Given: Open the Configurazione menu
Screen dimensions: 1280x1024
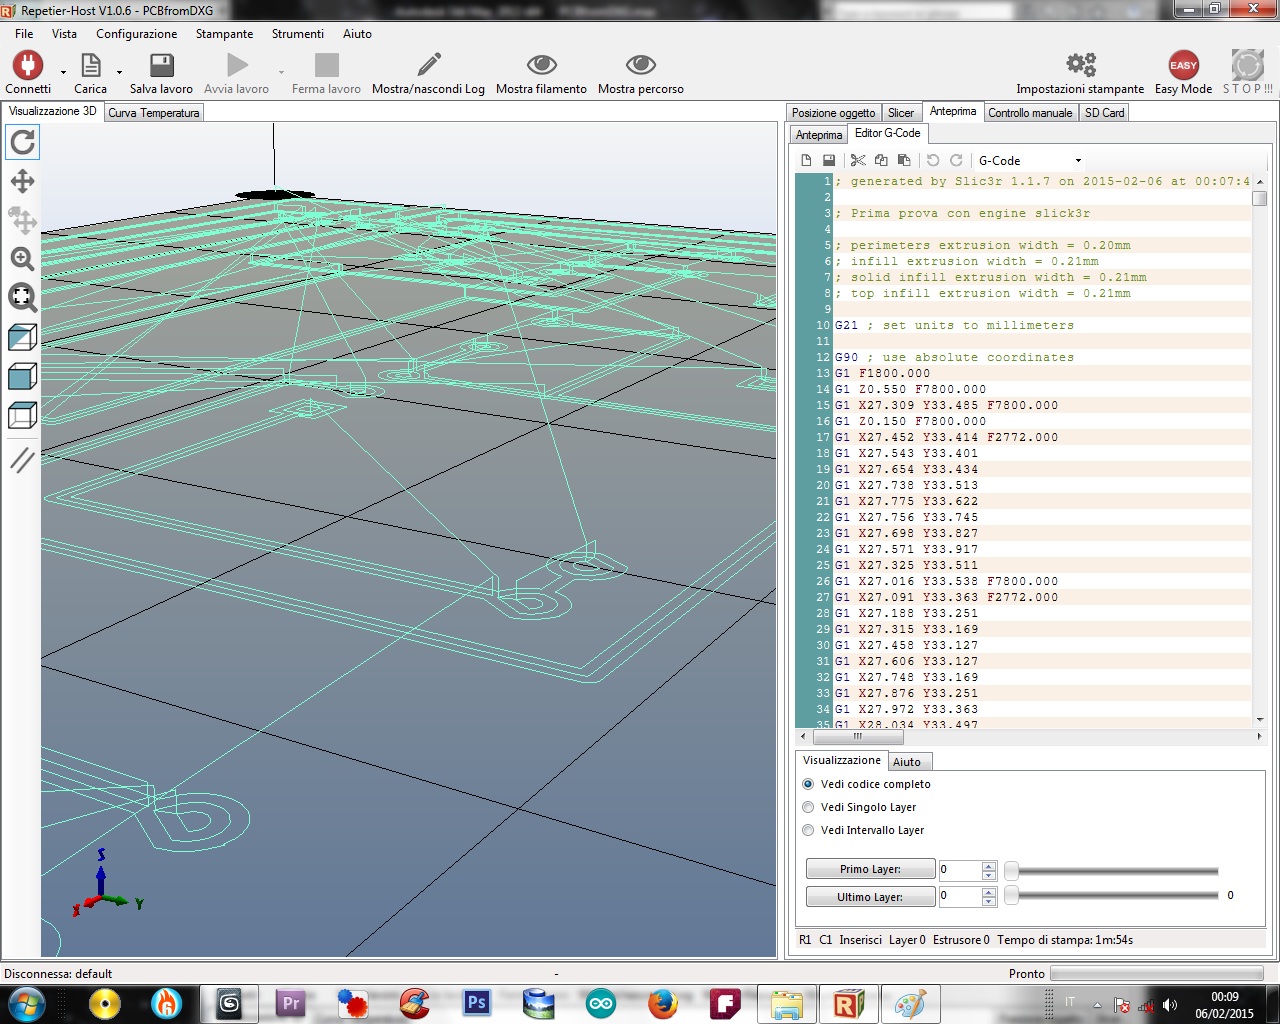Looking at the screenshot, I should [x=137, y=34].
